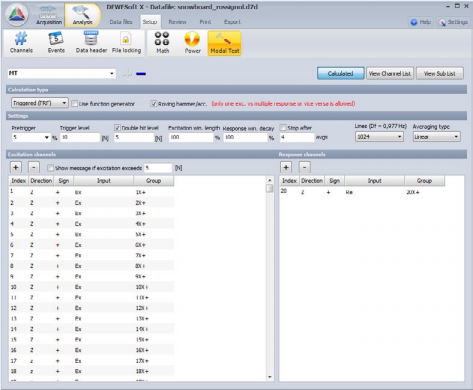Remove a response channel with minus button

point(304,167)
